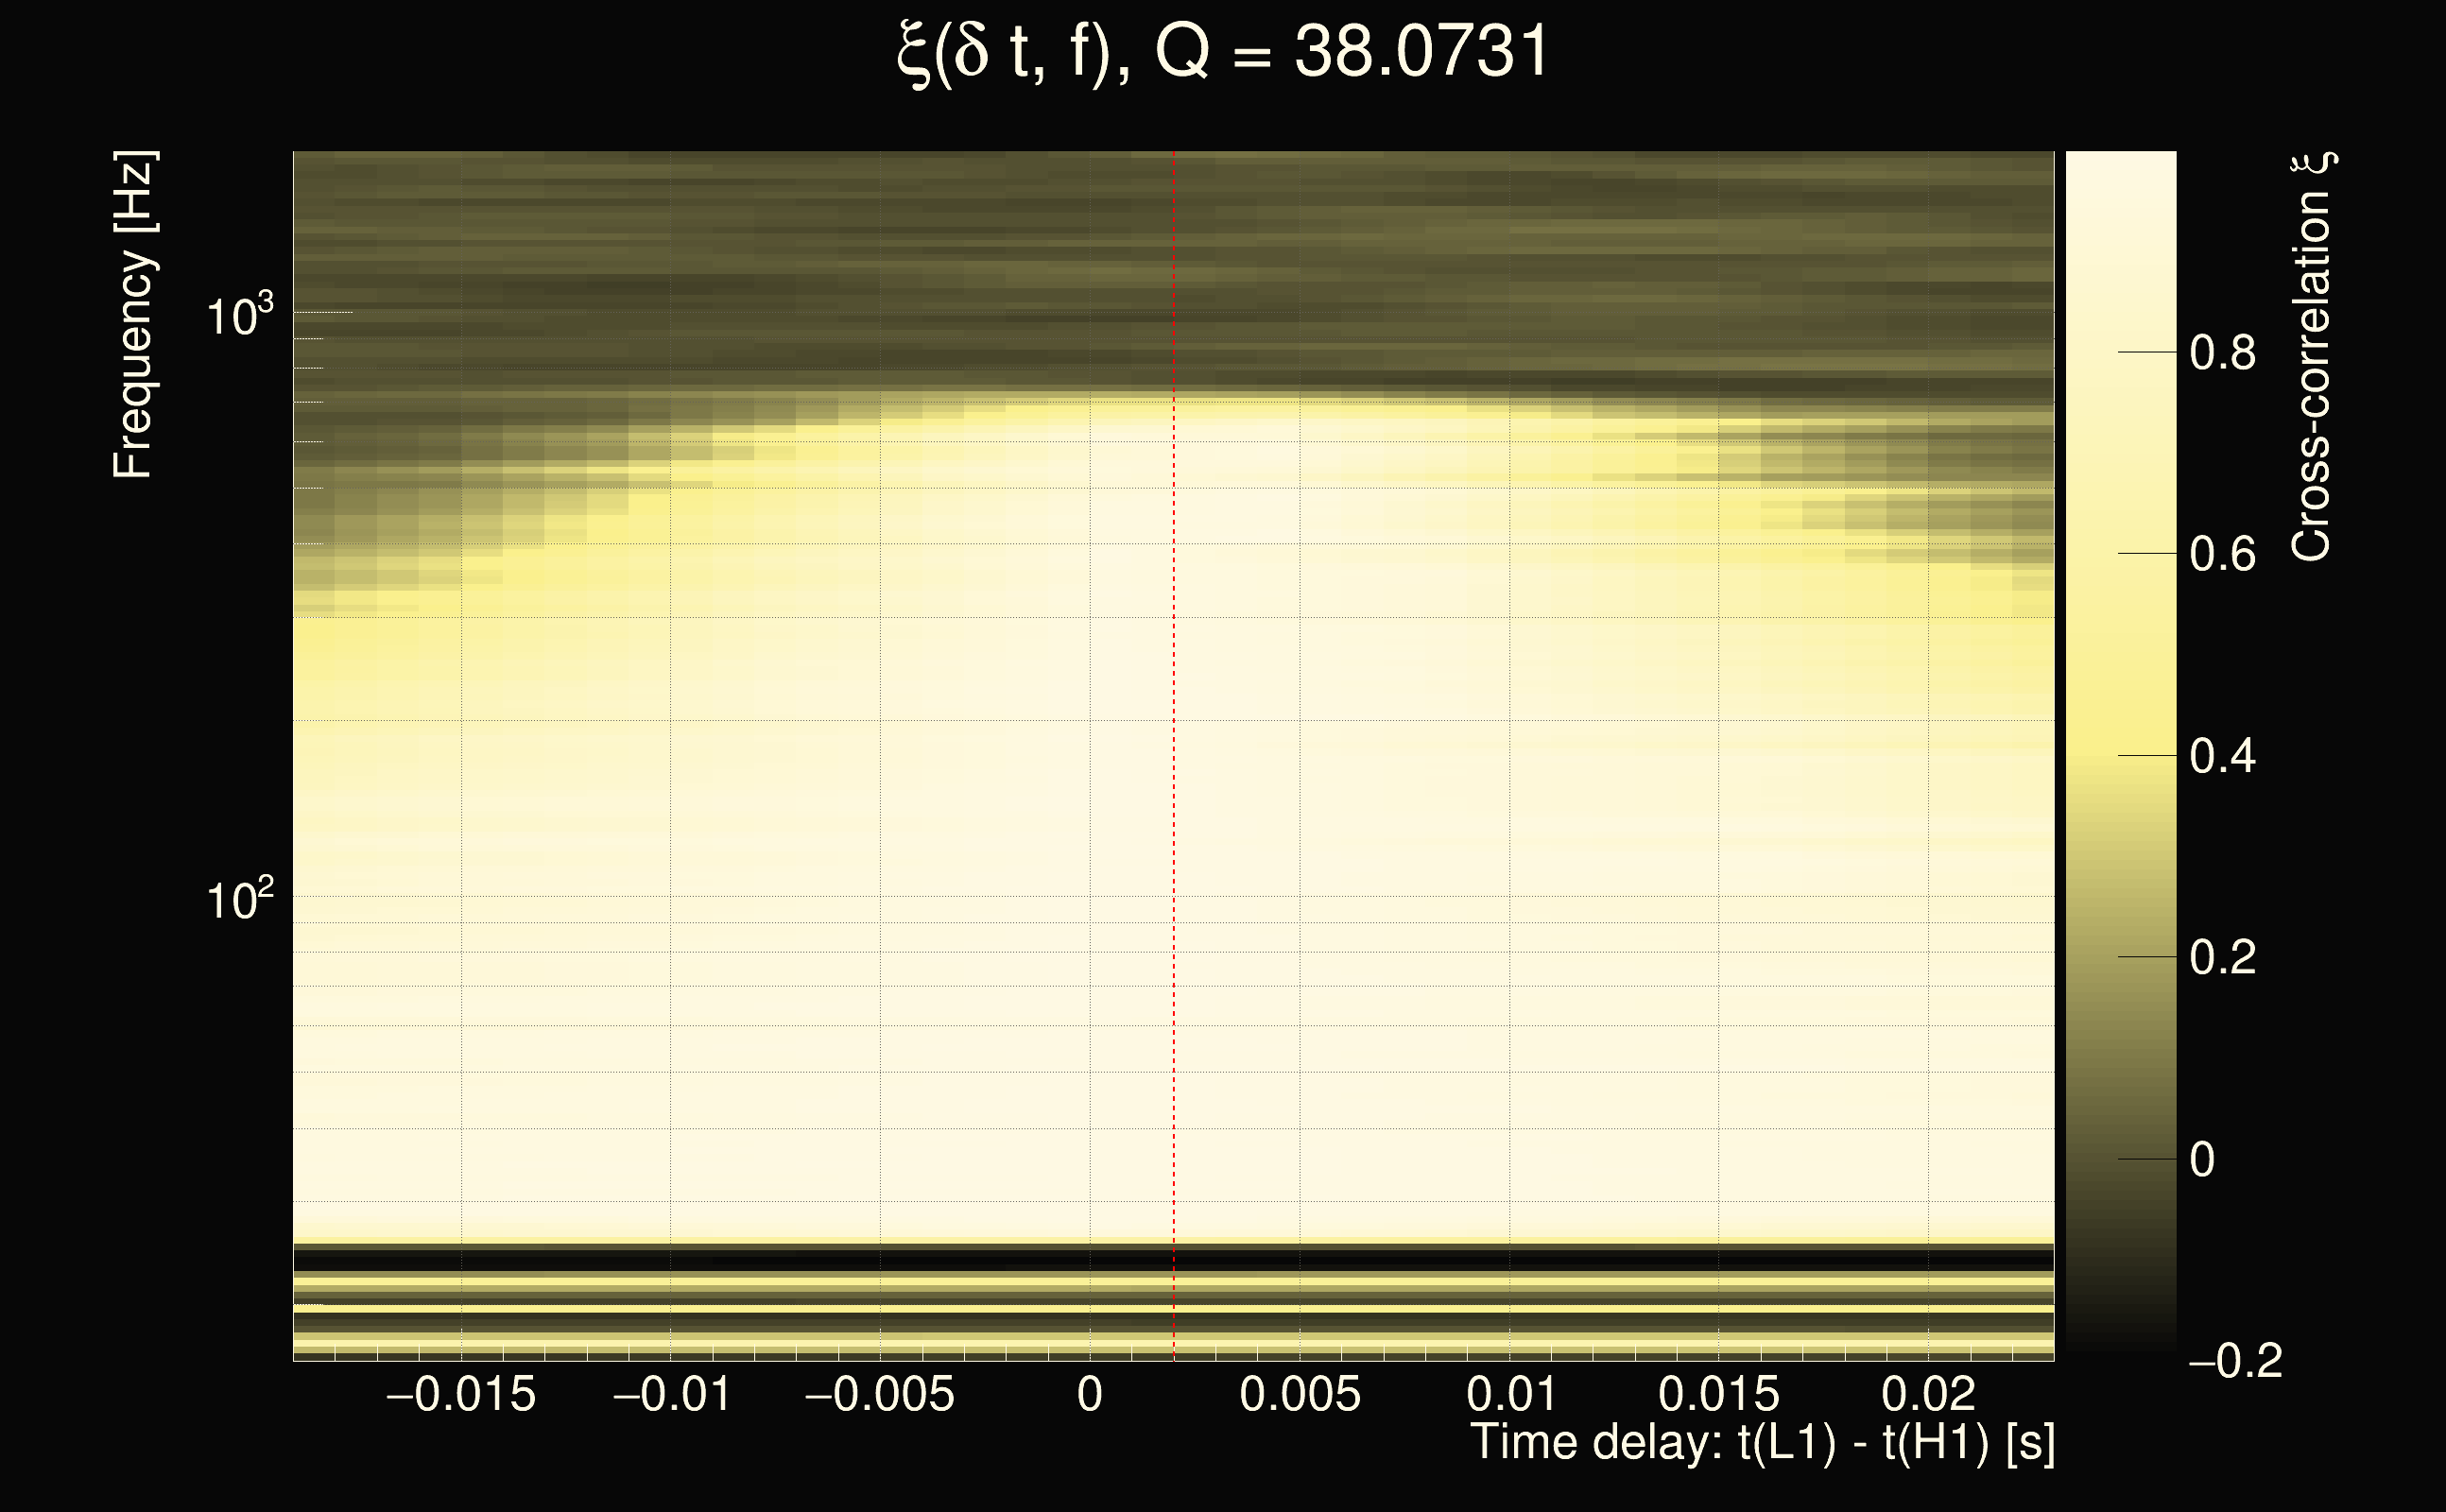Click the –0.01 time delay tick label

(671, 1394)
